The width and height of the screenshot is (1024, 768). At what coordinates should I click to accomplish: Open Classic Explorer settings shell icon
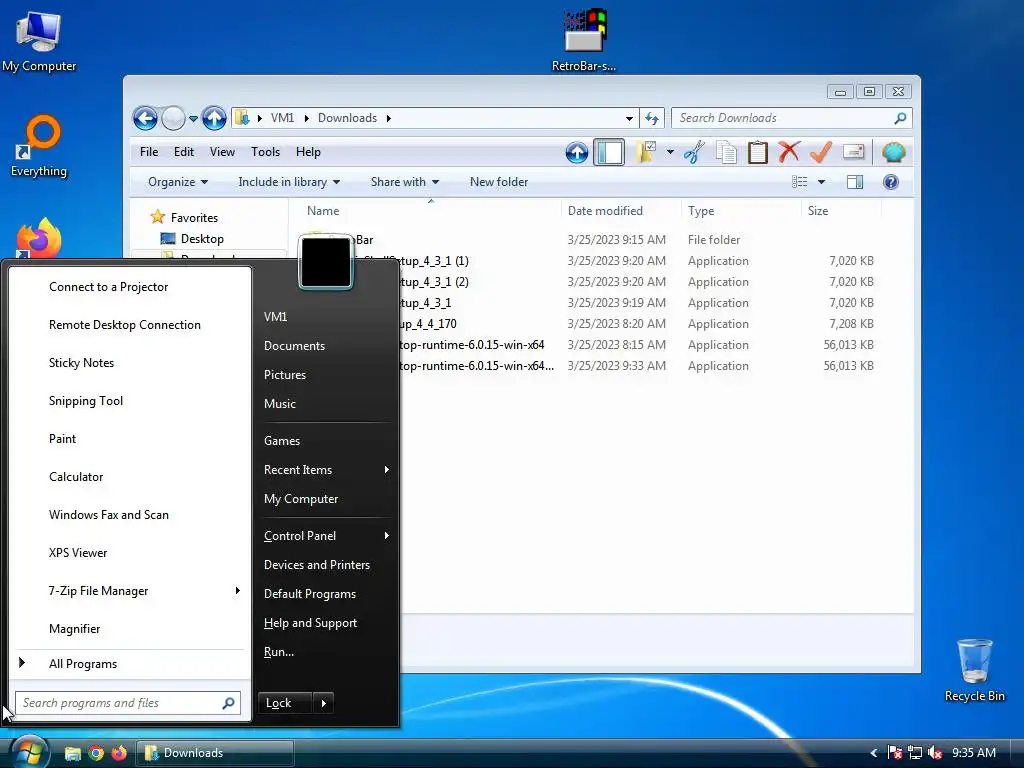893,153
